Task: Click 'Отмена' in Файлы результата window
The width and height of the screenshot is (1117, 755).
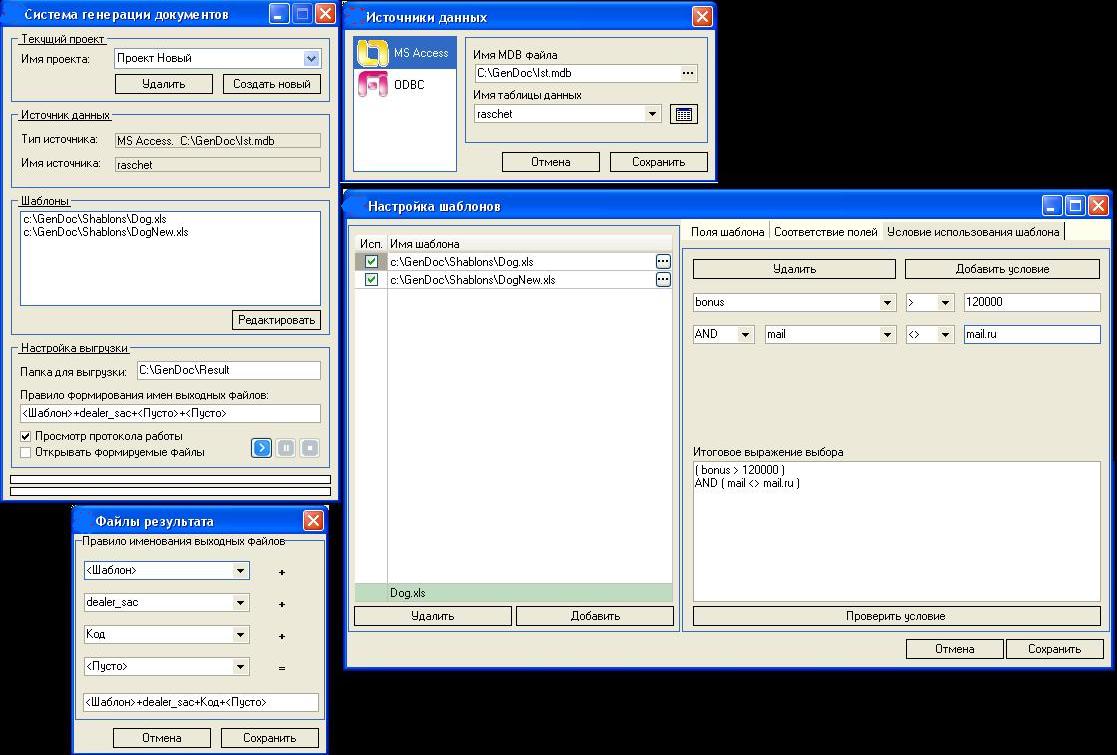Action: [x=162, y=738]
